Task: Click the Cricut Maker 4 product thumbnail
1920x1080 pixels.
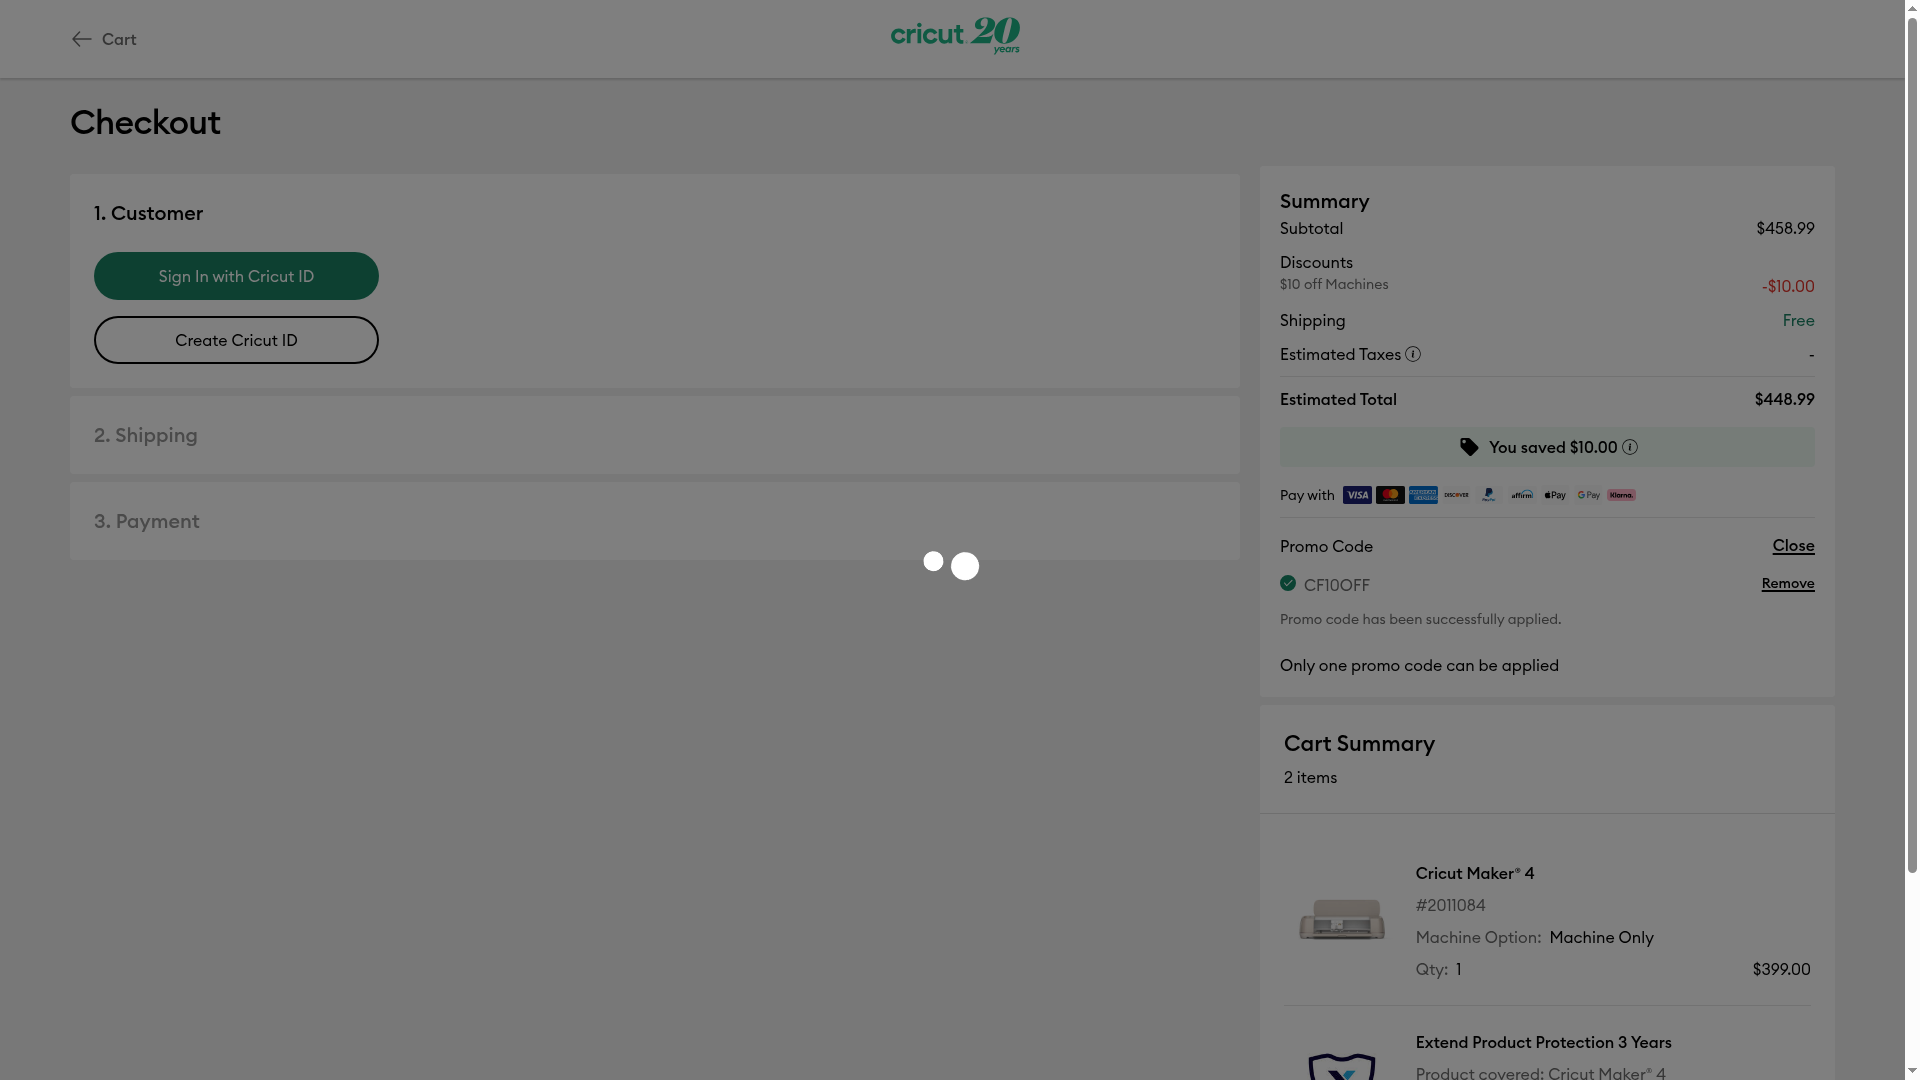Action: coord(1342,920)
